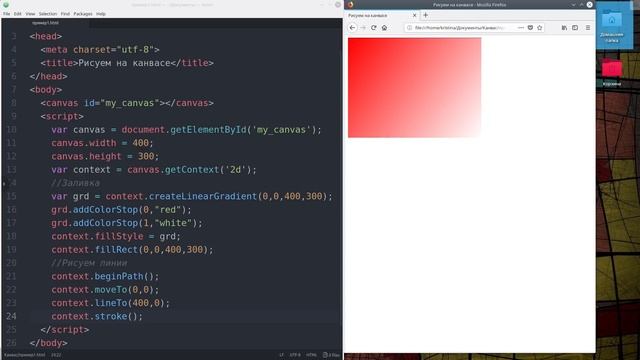Click Firefox logo in window title bar
Image resolution: width=640 pixels, height=360 pixels.
tap(350, 4)
